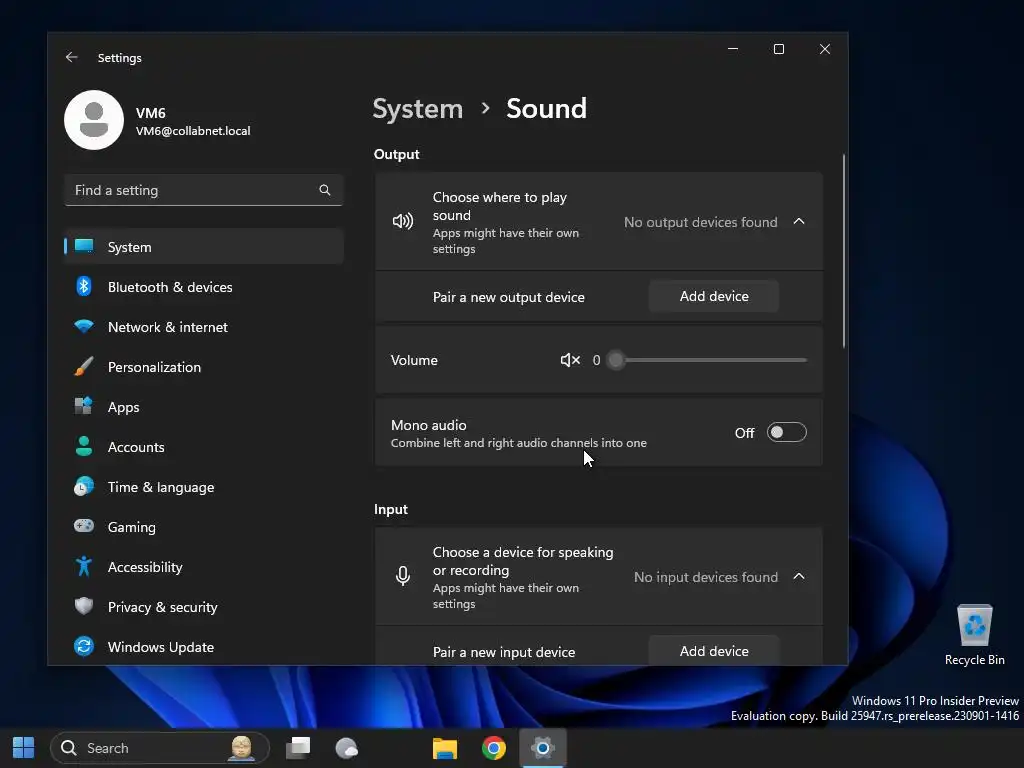Click the microphone icon in Input section
This screenshot has height=768, width=1024.
coord(403,576)
